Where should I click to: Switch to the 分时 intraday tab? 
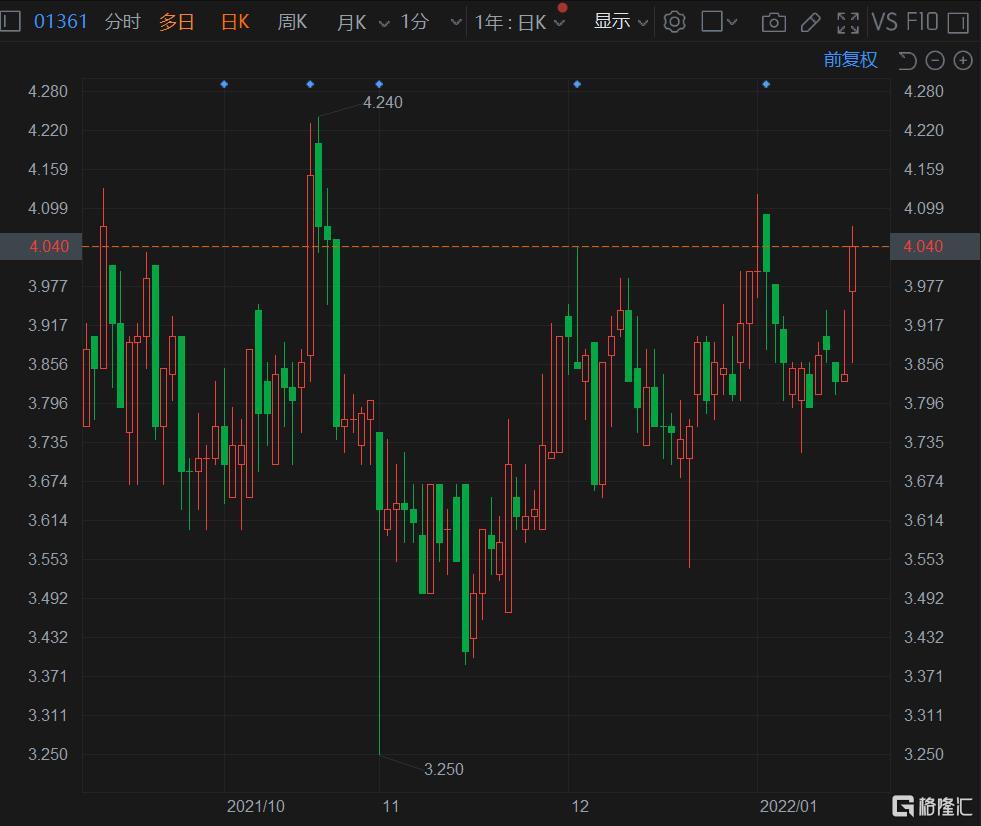123,22
